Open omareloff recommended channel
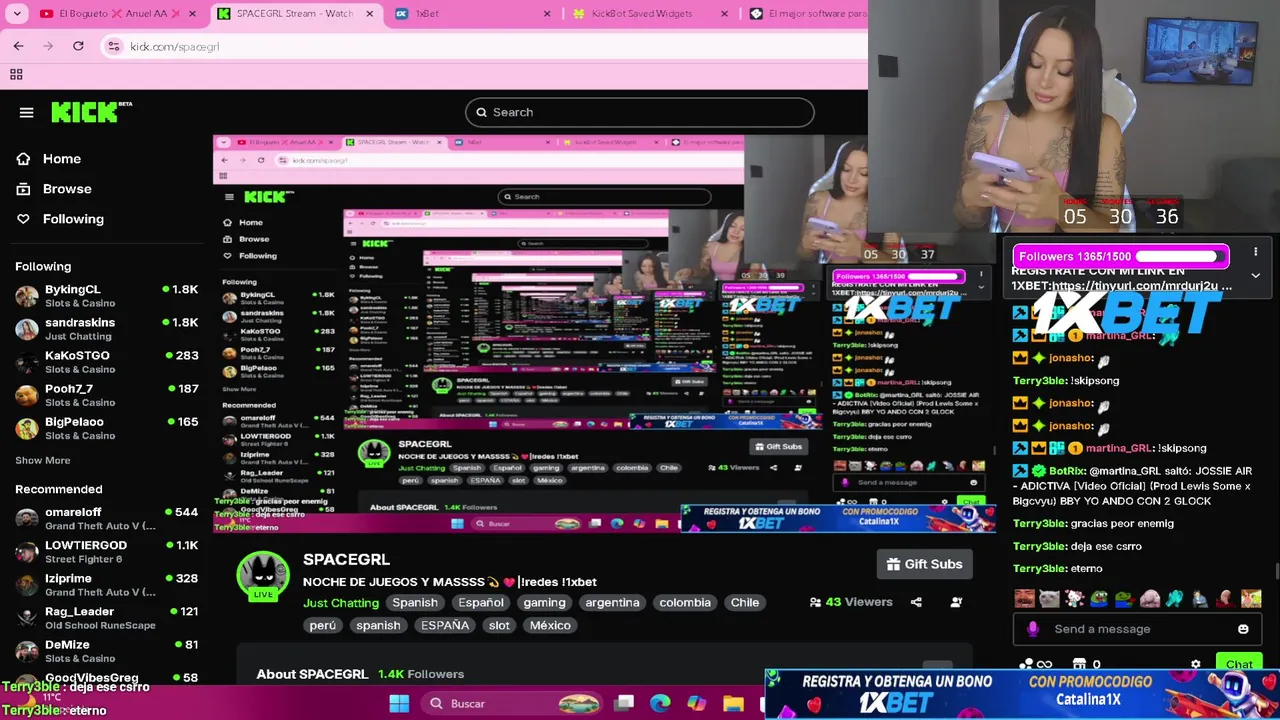The width and height of the screenshot is (1280, 720). [106, 518]
